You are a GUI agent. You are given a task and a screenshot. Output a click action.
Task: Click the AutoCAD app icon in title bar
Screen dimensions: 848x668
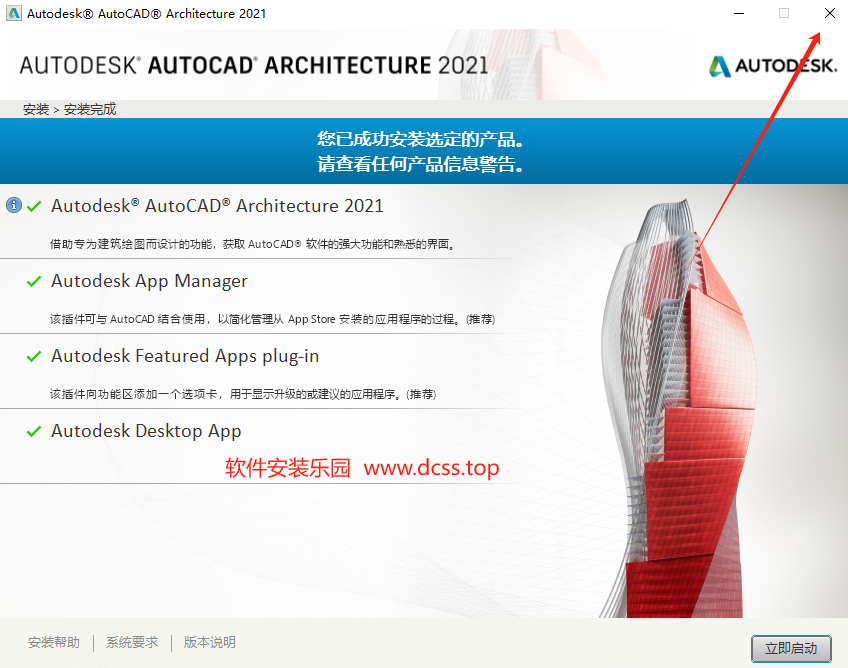pos(14,13)
